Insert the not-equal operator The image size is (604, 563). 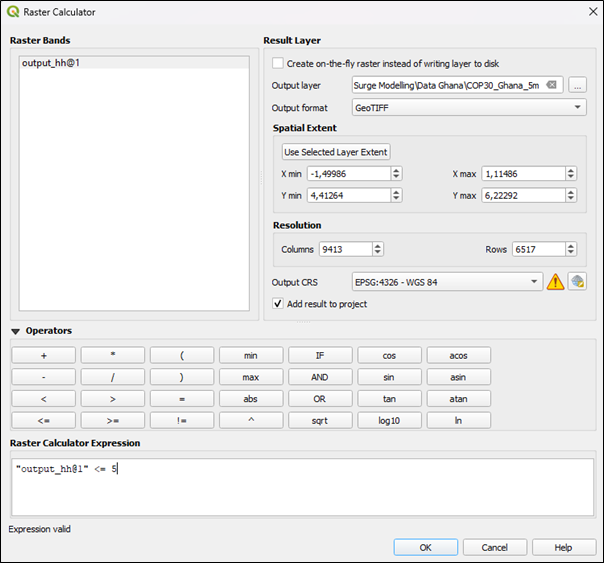point(182,420)
